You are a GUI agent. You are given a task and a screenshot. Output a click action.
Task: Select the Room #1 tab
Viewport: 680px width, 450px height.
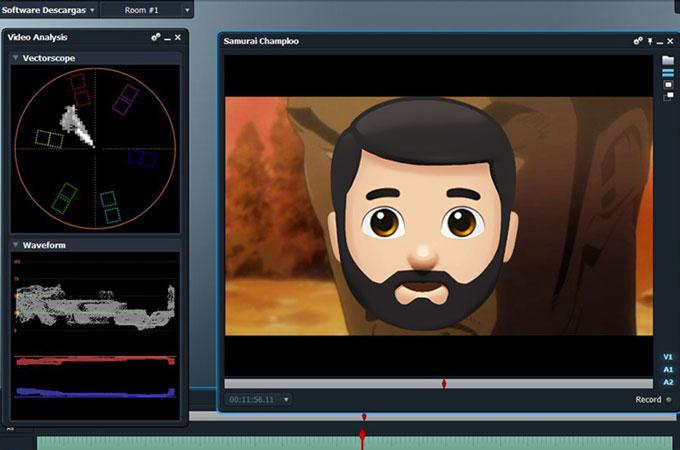tap(142, 10)
